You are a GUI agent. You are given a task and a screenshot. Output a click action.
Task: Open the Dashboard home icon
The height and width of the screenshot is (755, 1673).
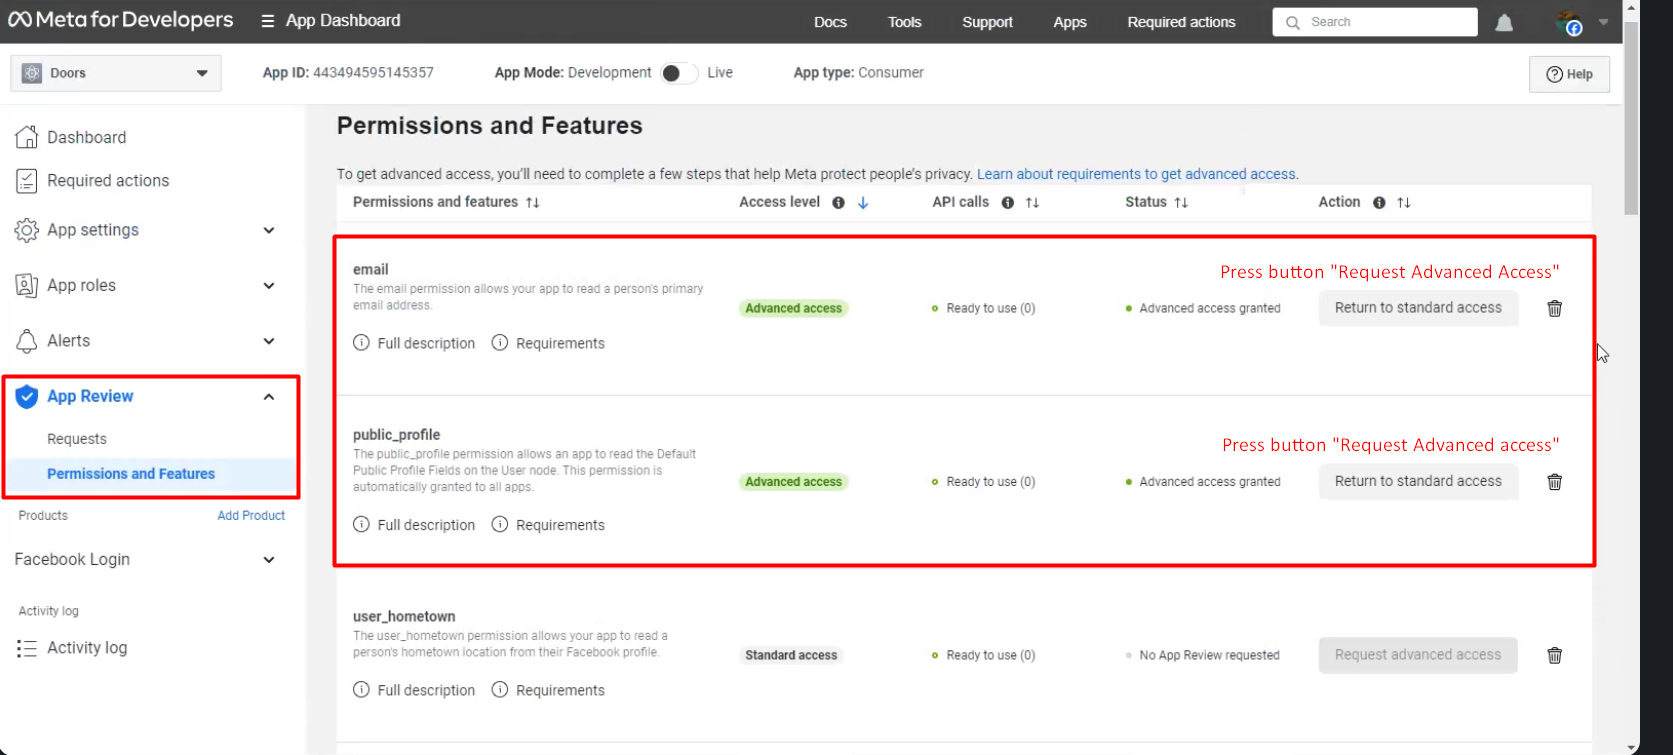(x=27, y=137)
